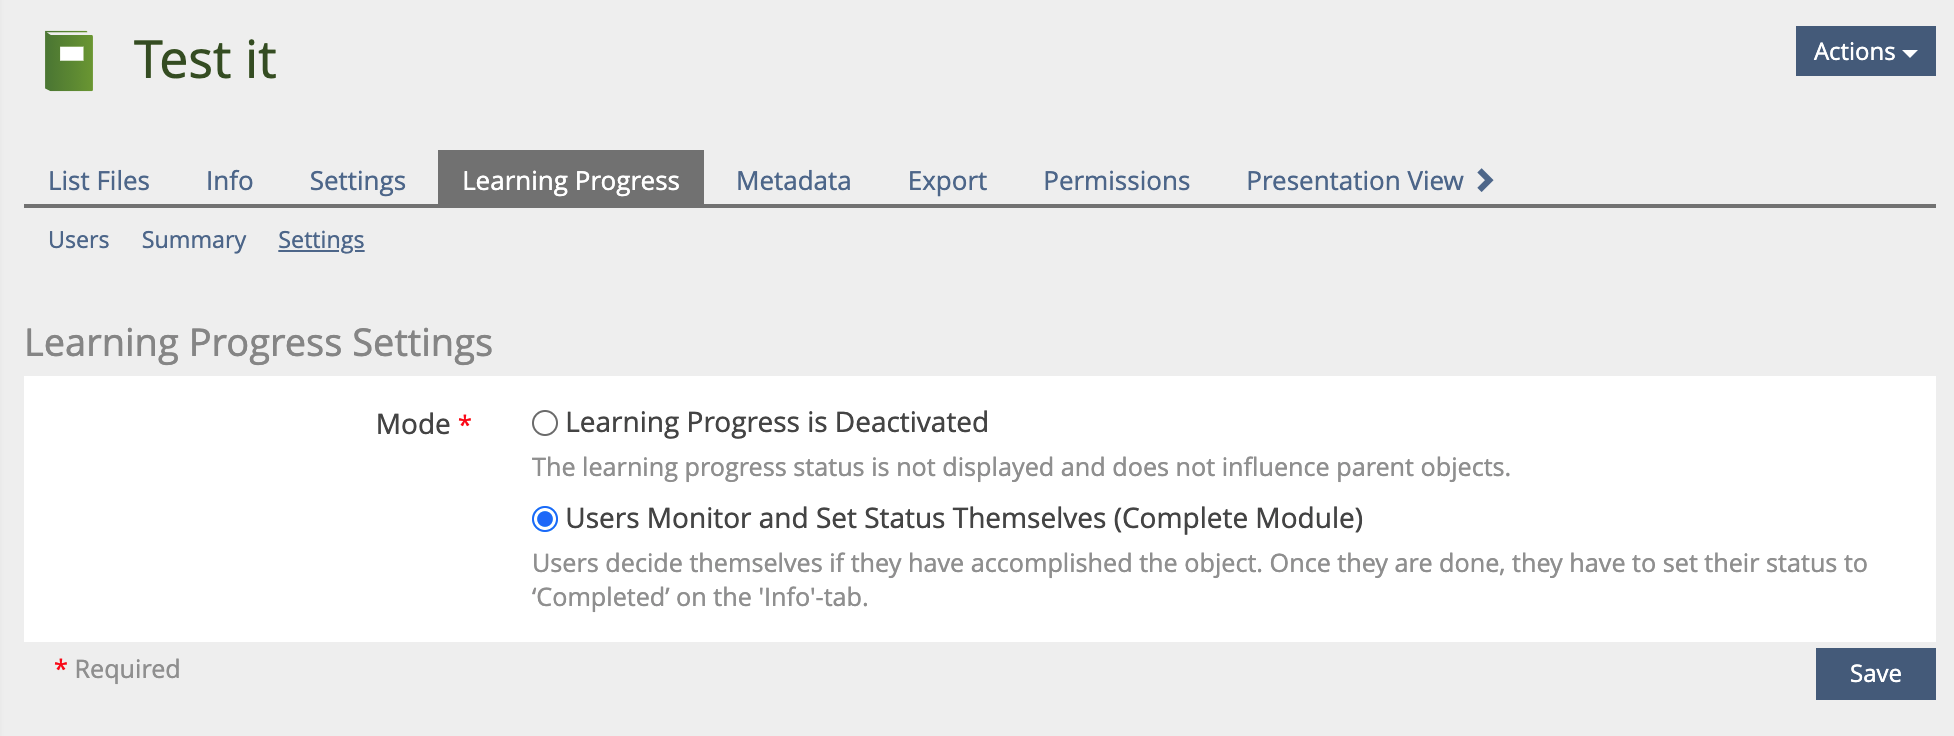View the Summary sub-tab
Viewport: 1954px width, 736px height.
(x=194, y=240)
